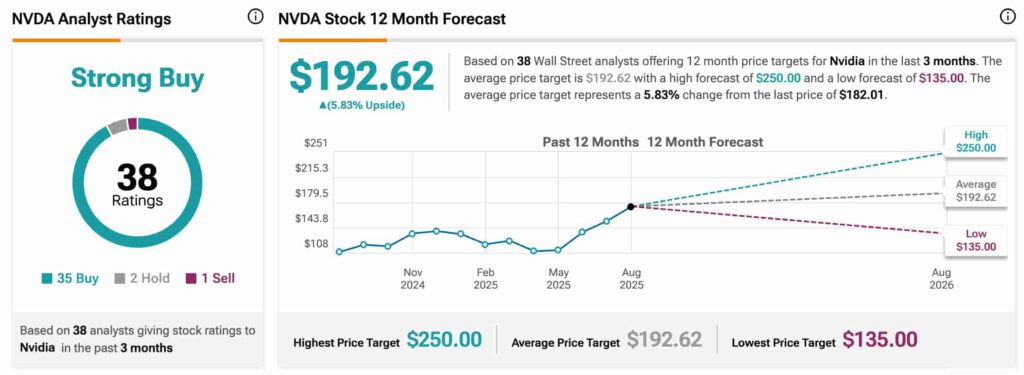Select the Past 12 Months chart label
Image resolution: width=1024 pixels, height=375 pixels.
click(x=591, y=142)
